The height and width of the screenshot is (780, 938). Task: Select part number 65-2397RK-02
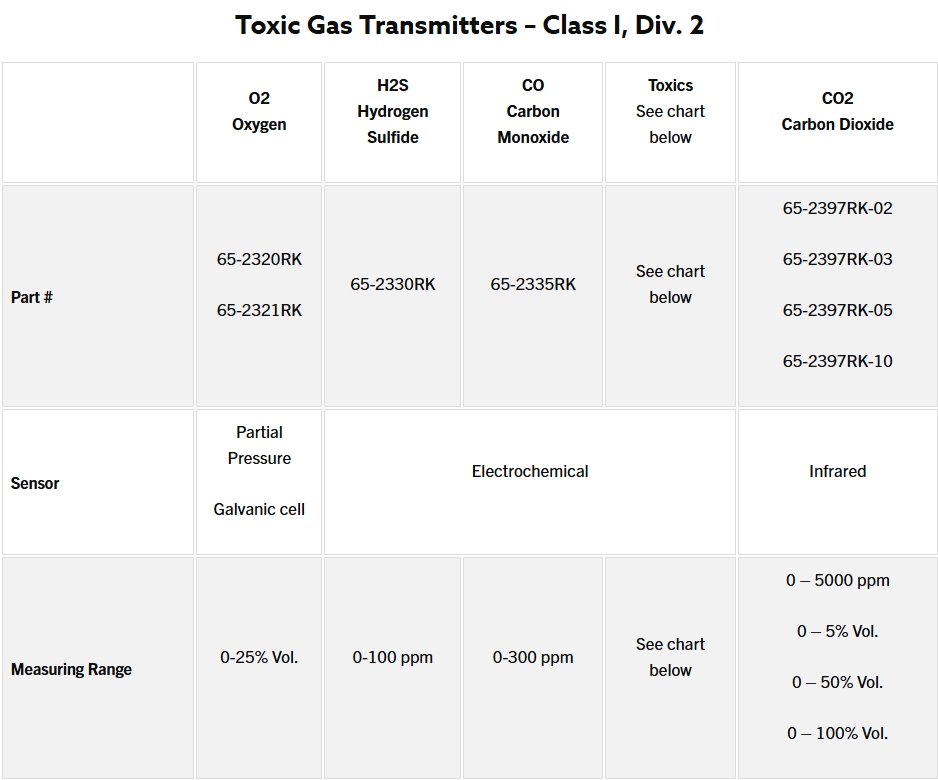pyautogui.click(x=837, y=208)
